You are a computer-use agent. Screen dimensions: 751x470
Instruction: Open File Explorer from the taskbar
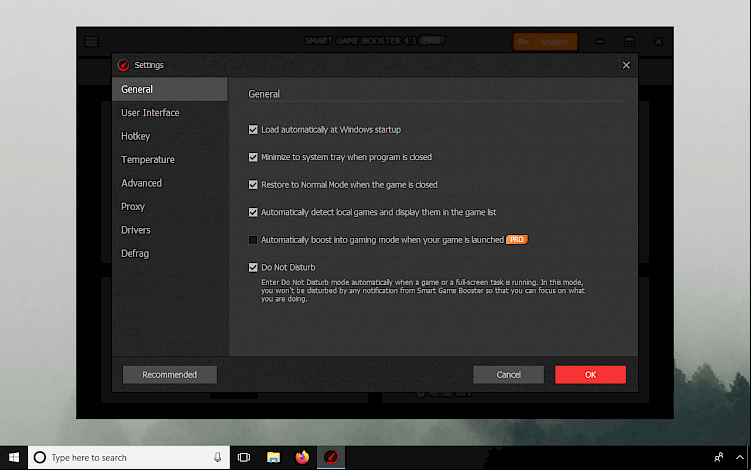point(273,458)
